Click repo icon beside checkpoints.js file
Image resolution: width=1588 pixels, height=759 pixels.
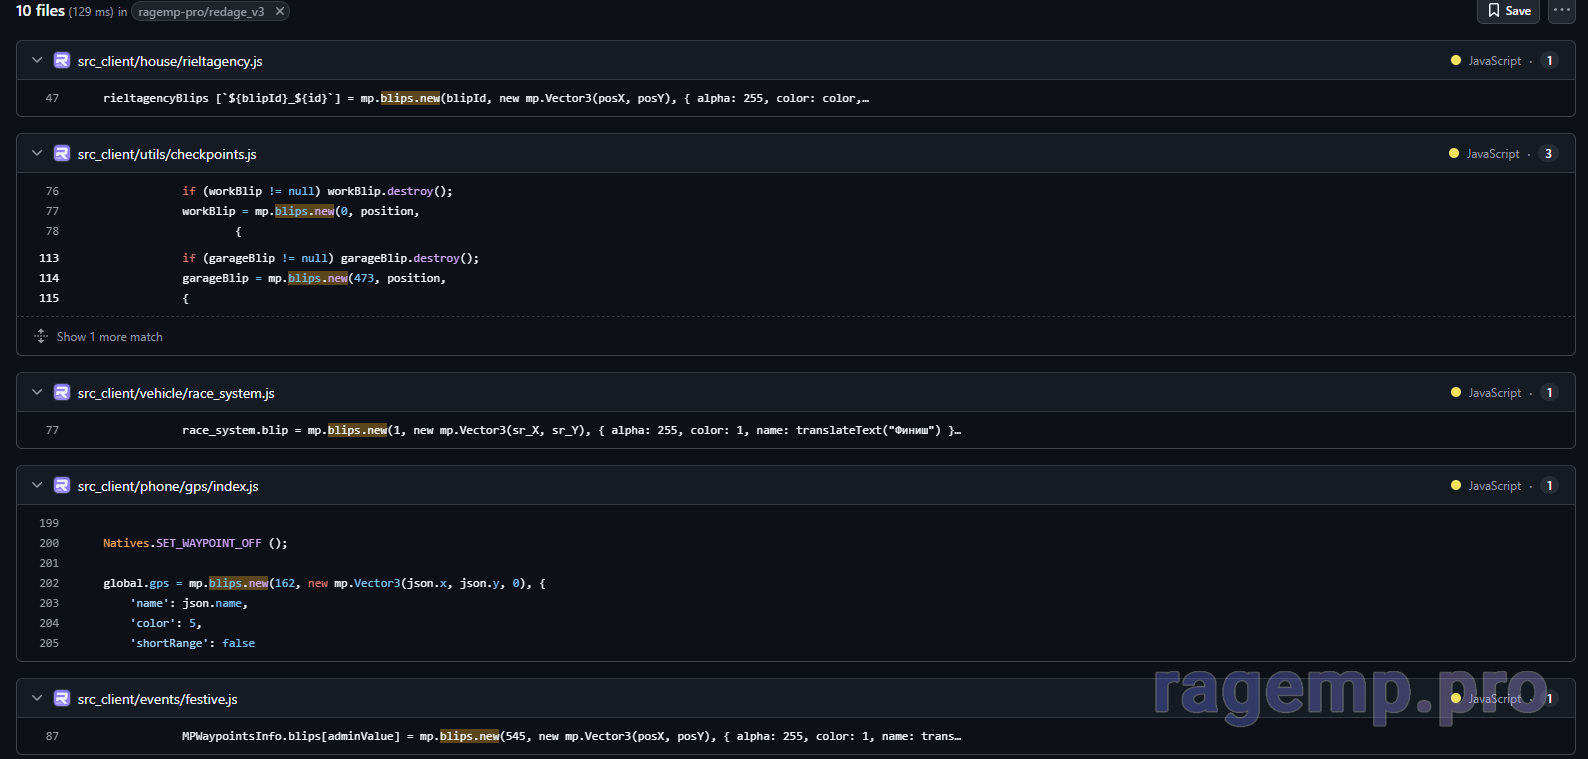pos(62,154)
